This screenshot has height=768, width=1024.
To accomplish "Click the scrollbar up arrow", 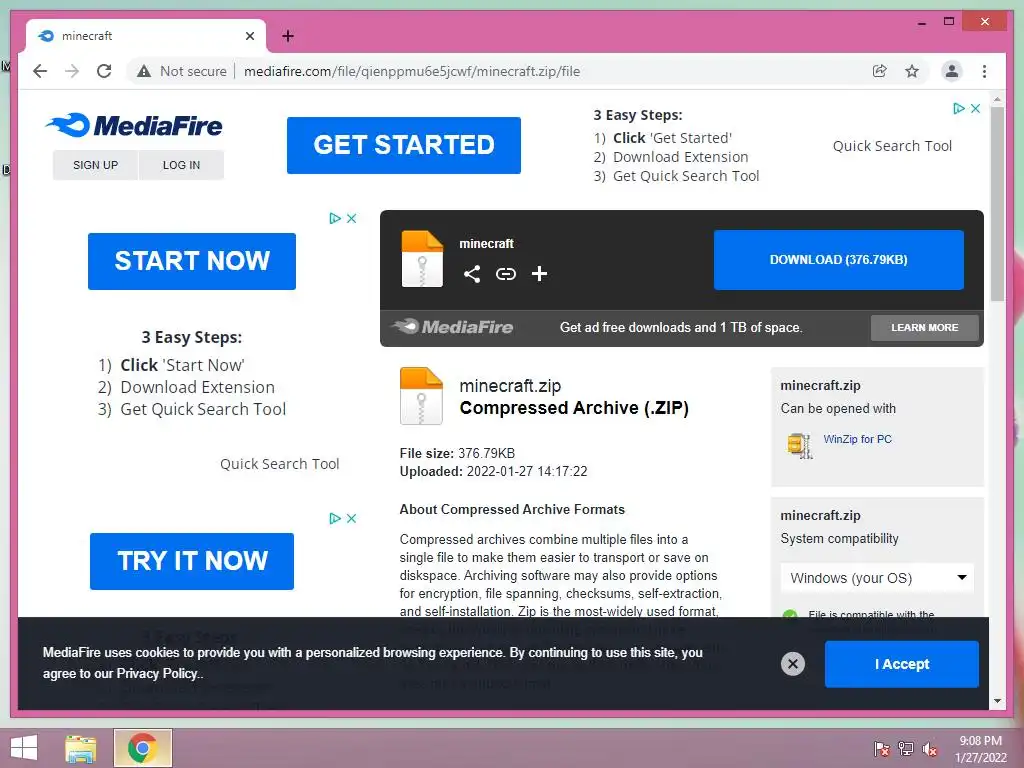I will tap(997, 99).
